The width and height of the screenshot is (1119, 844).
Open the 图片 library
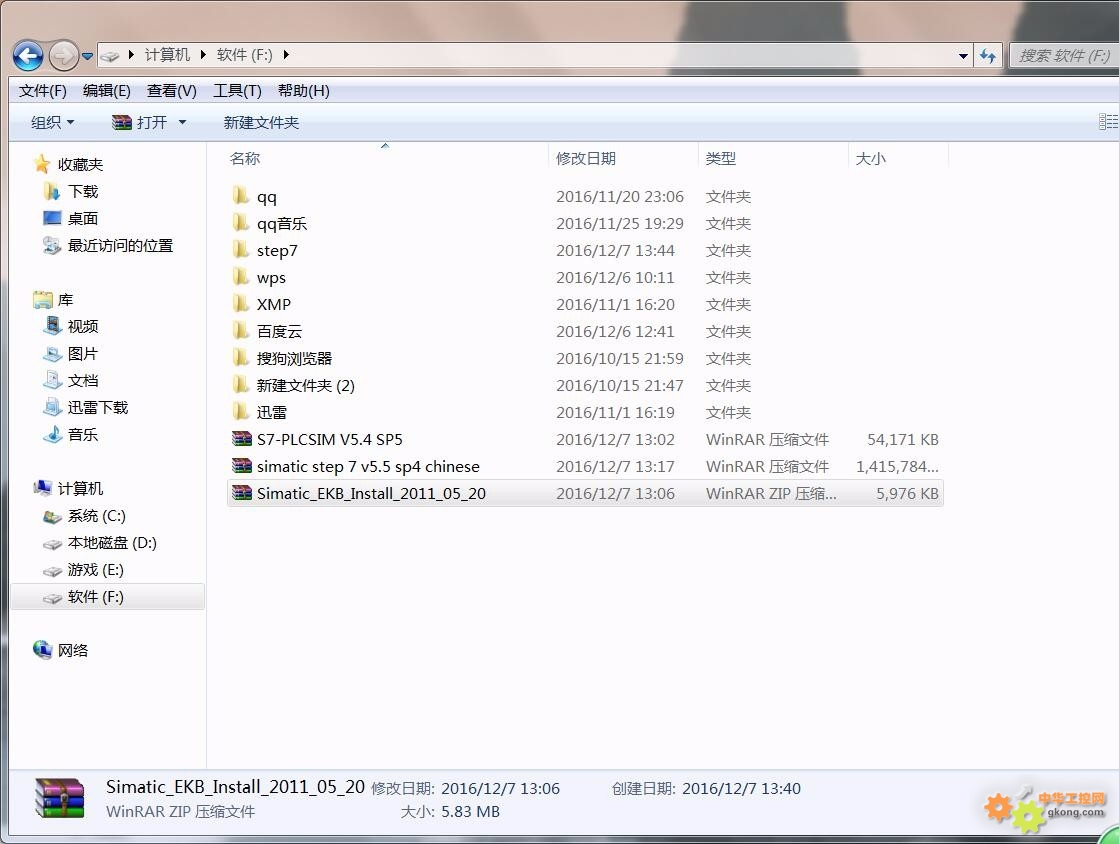pos(82,354)
